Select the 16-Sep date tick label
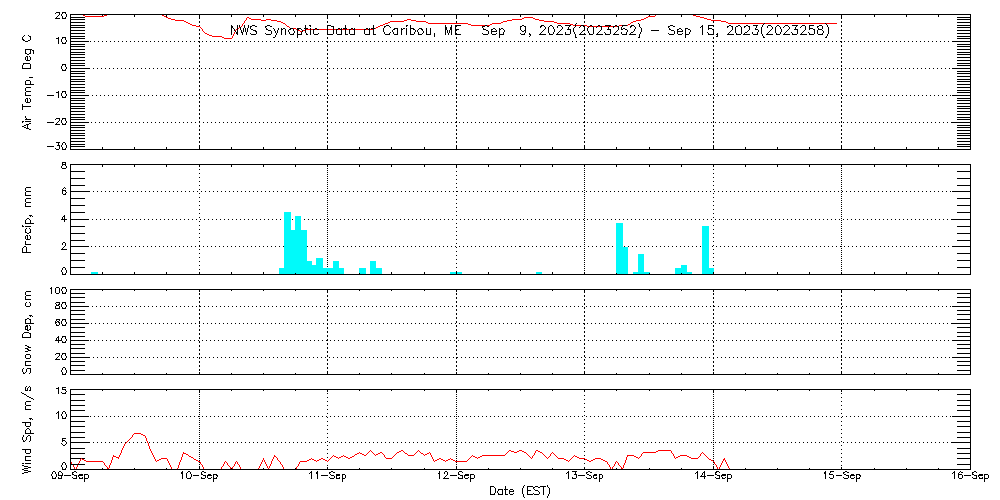1000x500 pixels. coord(969,478)
